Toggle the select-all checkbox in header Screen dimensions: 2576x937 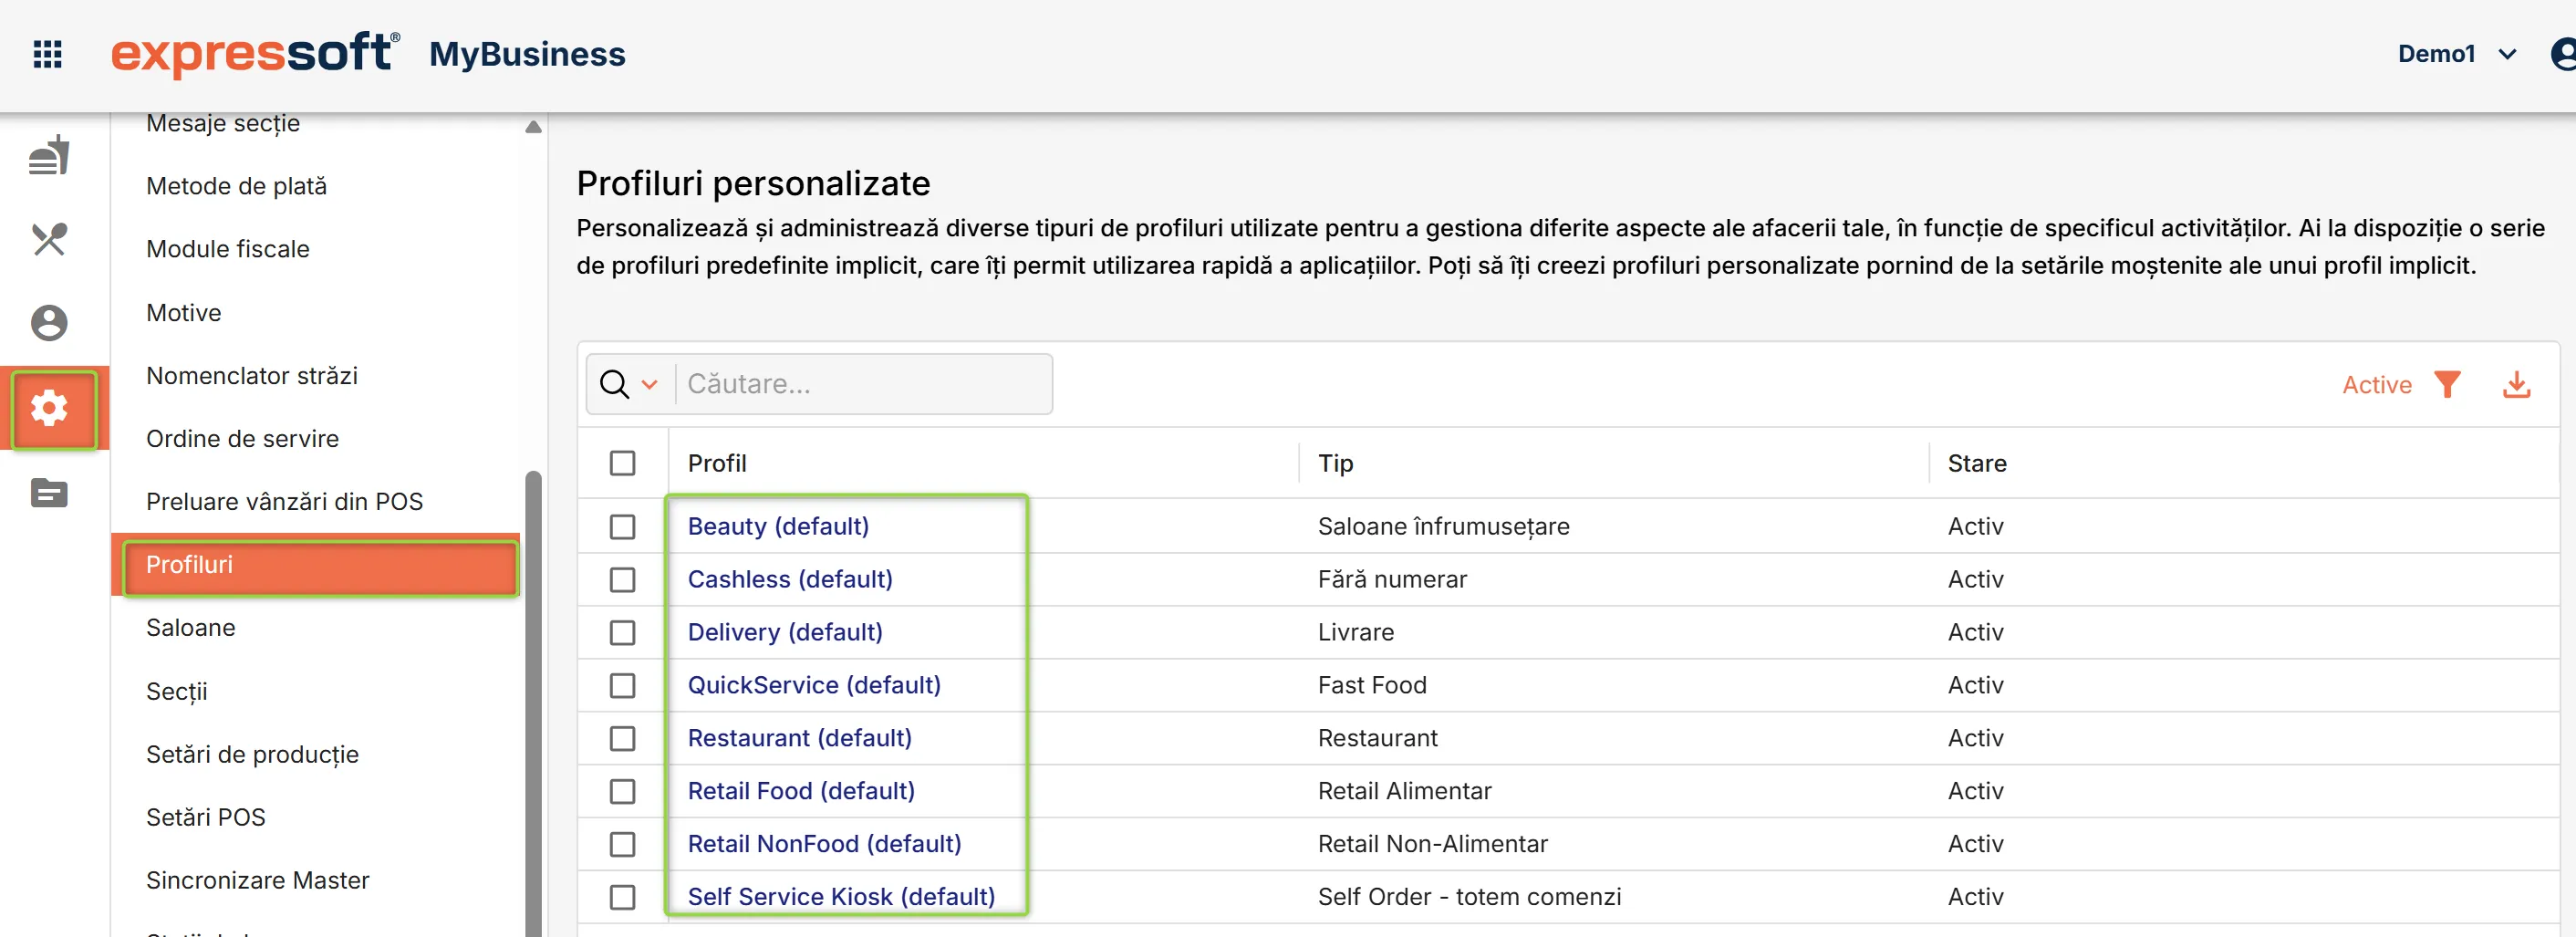[623, 463]
